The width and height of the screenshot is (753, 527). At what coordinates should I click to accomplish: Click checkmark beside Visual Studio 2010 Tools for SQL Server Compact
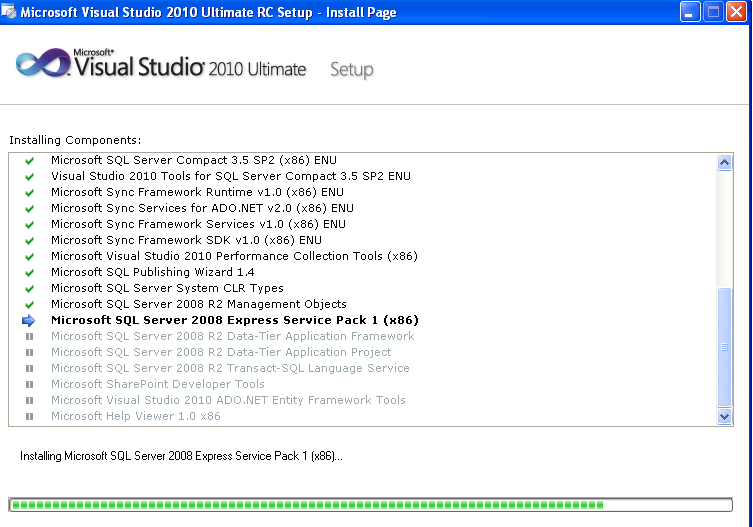[x=29, y=177]
